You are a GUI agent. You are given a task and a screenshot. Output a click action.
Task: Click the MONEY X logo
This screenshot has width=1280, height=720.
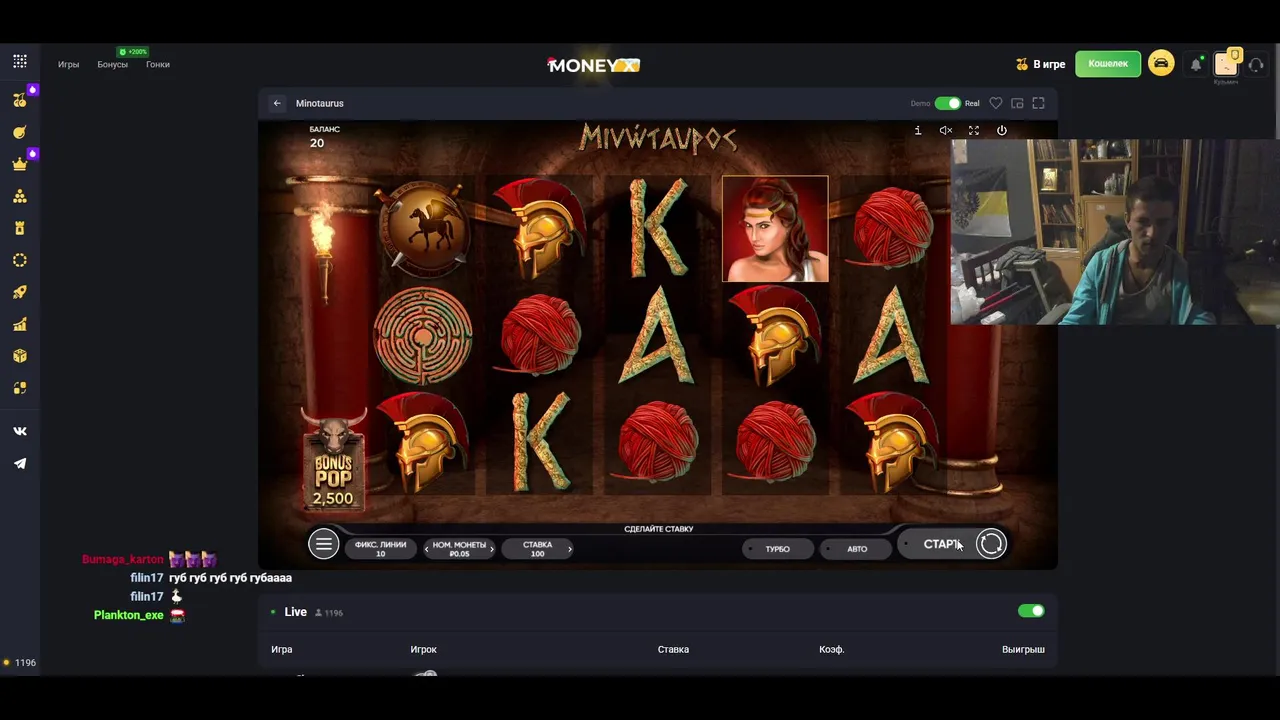[594, 65]
